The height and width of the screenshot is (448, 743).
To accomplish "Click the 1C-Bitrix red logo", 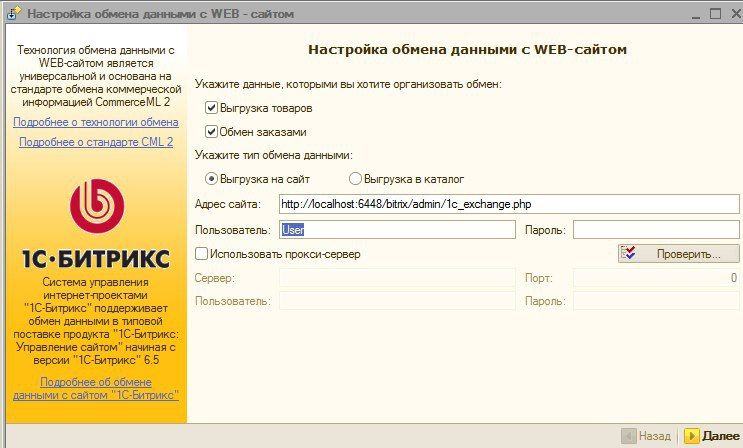I will pos(97,206).
